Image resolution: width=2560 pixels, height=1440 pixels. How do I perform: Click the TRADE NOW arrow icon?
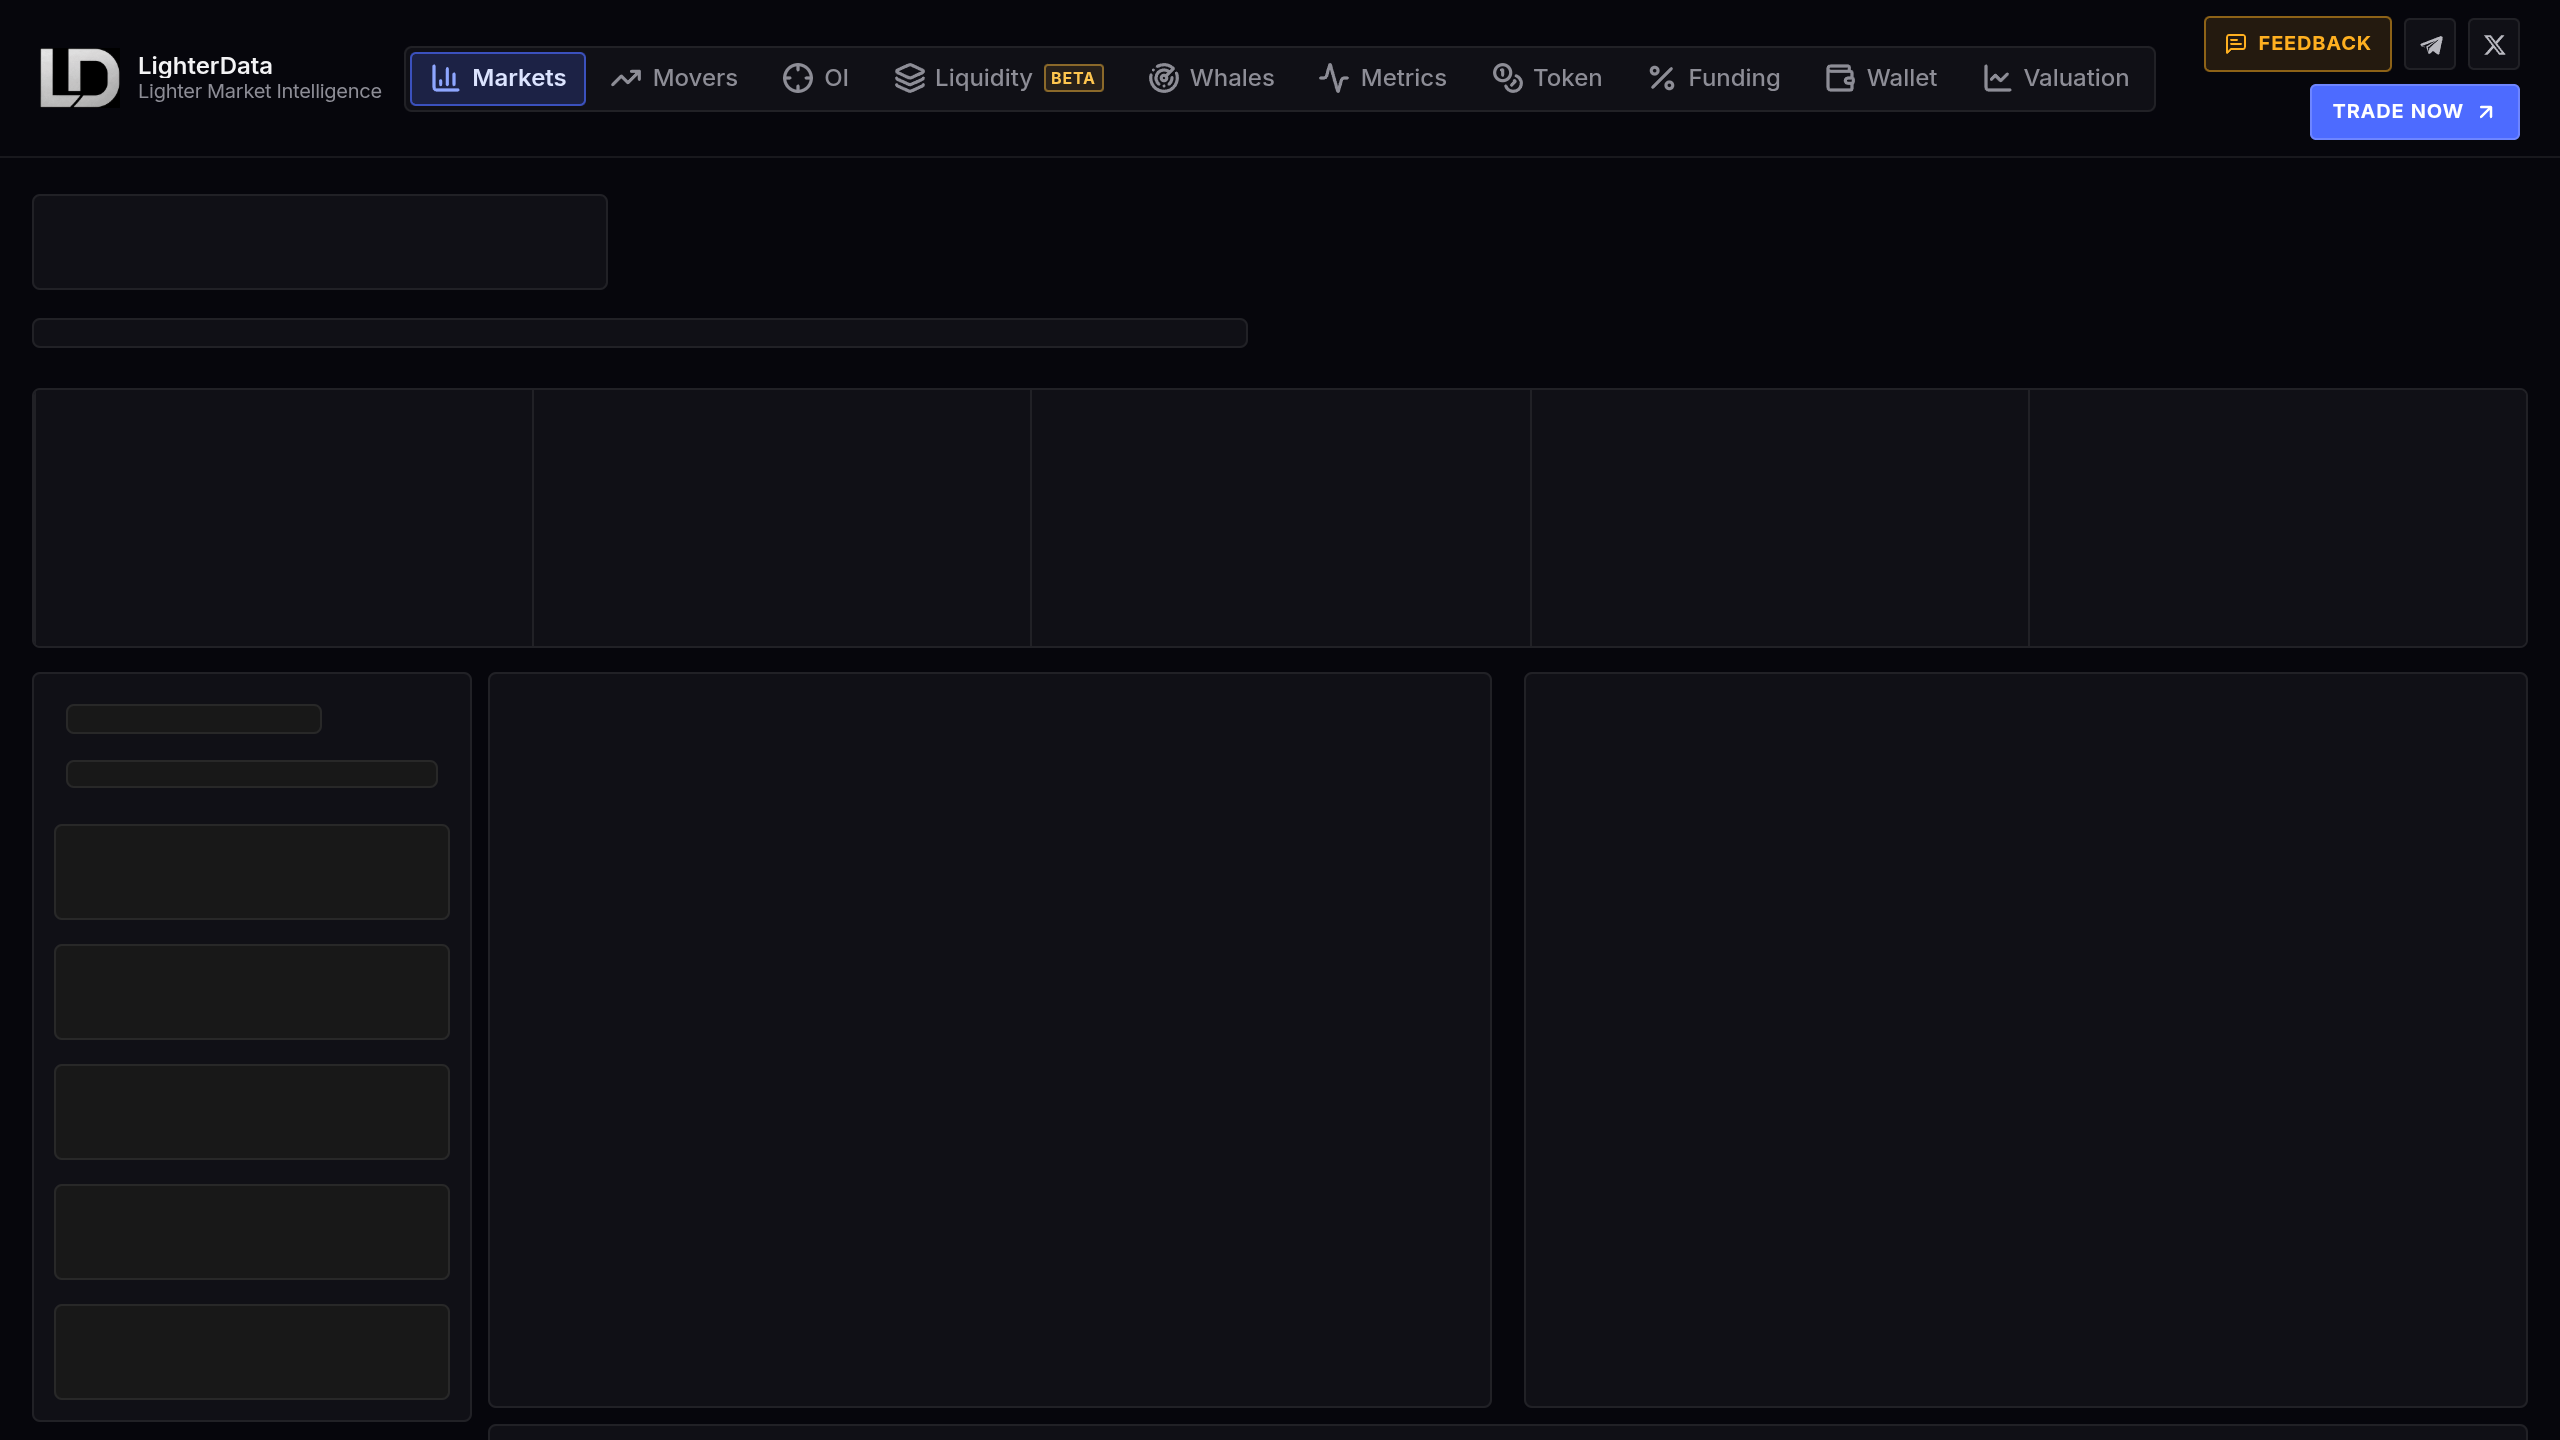2486,112
